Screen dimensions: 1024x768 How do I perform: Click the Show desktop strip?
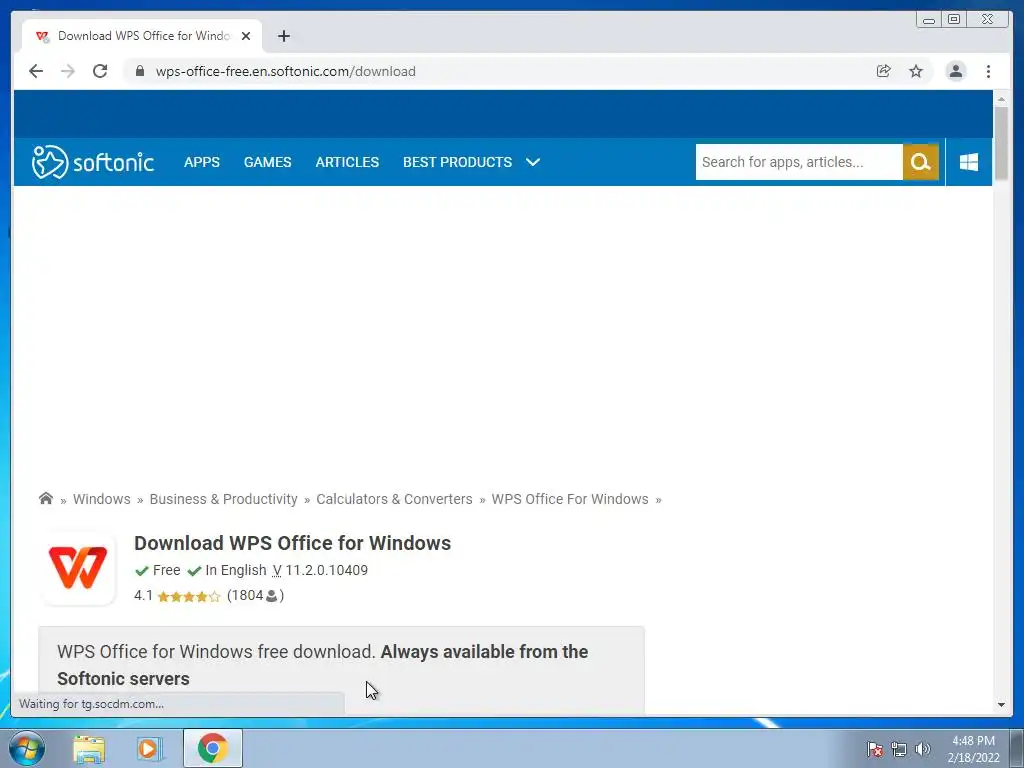[1017, 748]
